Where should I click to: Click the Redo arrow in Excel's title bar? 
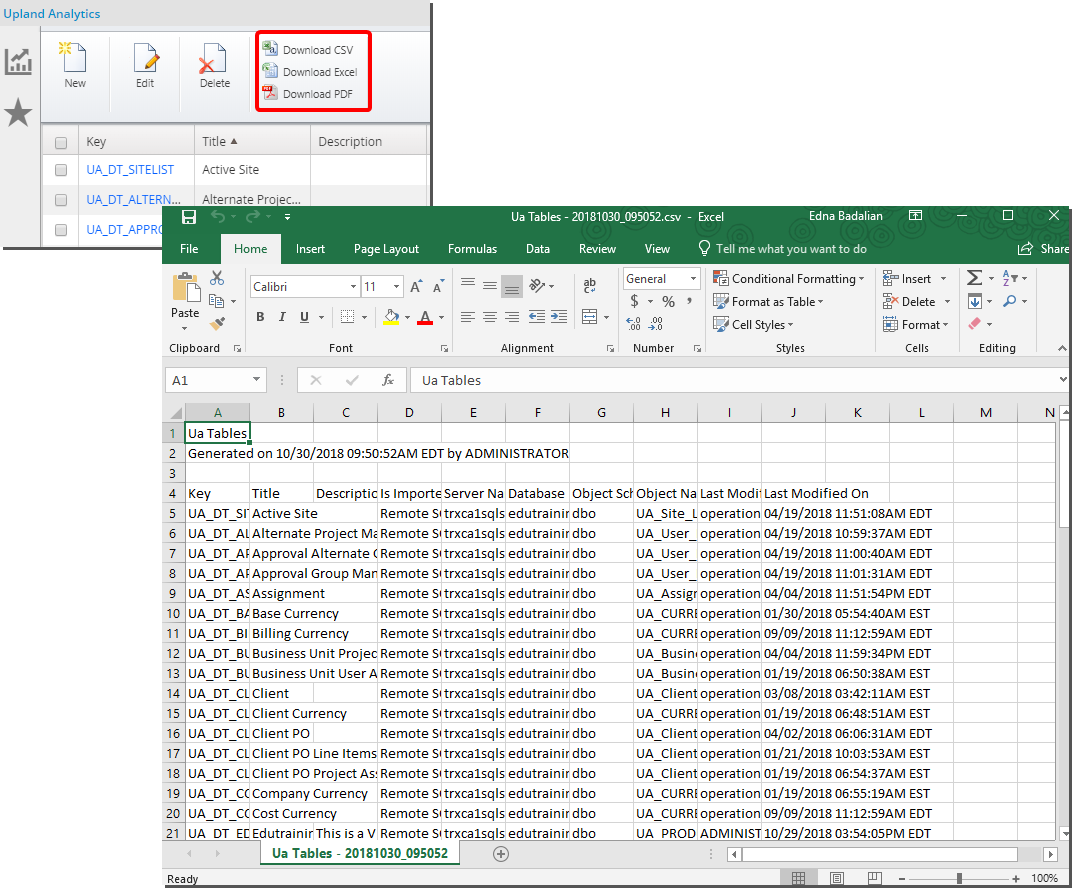coord(253,217)
